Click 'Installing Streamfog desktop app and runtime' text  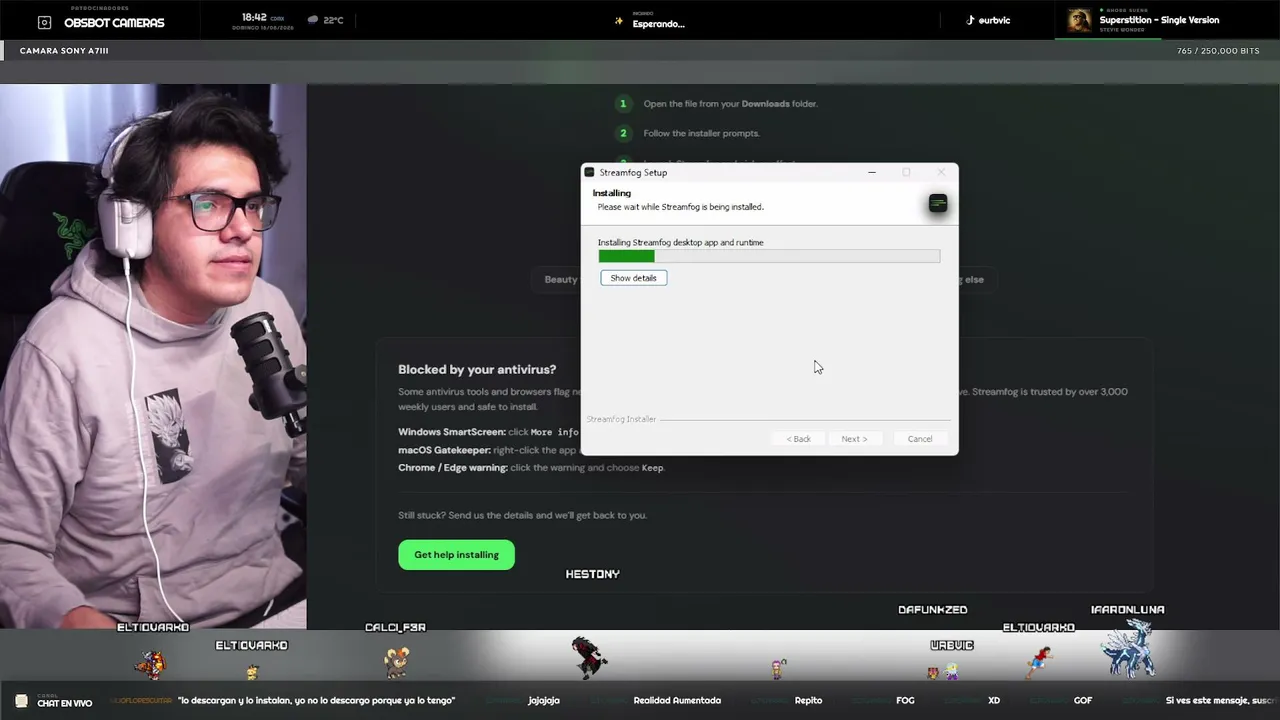(x=681, y=242)
